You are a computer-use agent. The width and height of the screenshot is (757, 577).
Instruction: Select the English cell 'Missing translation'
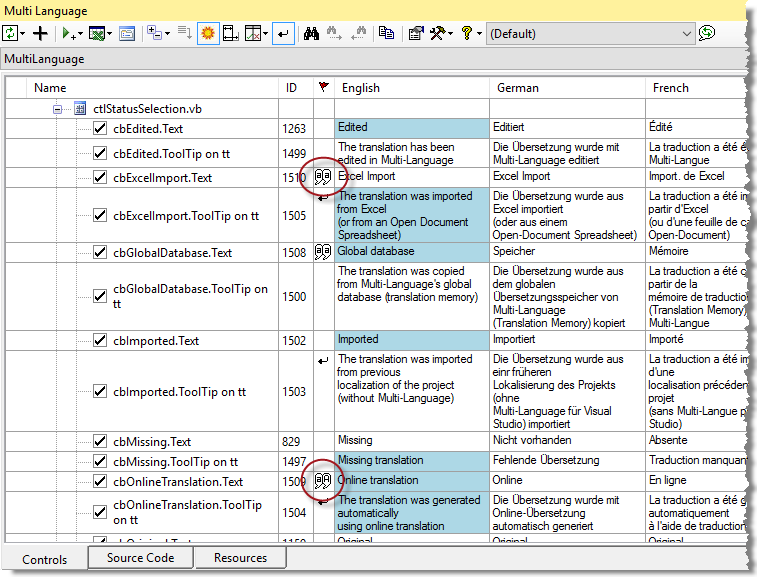click(380, 461)
